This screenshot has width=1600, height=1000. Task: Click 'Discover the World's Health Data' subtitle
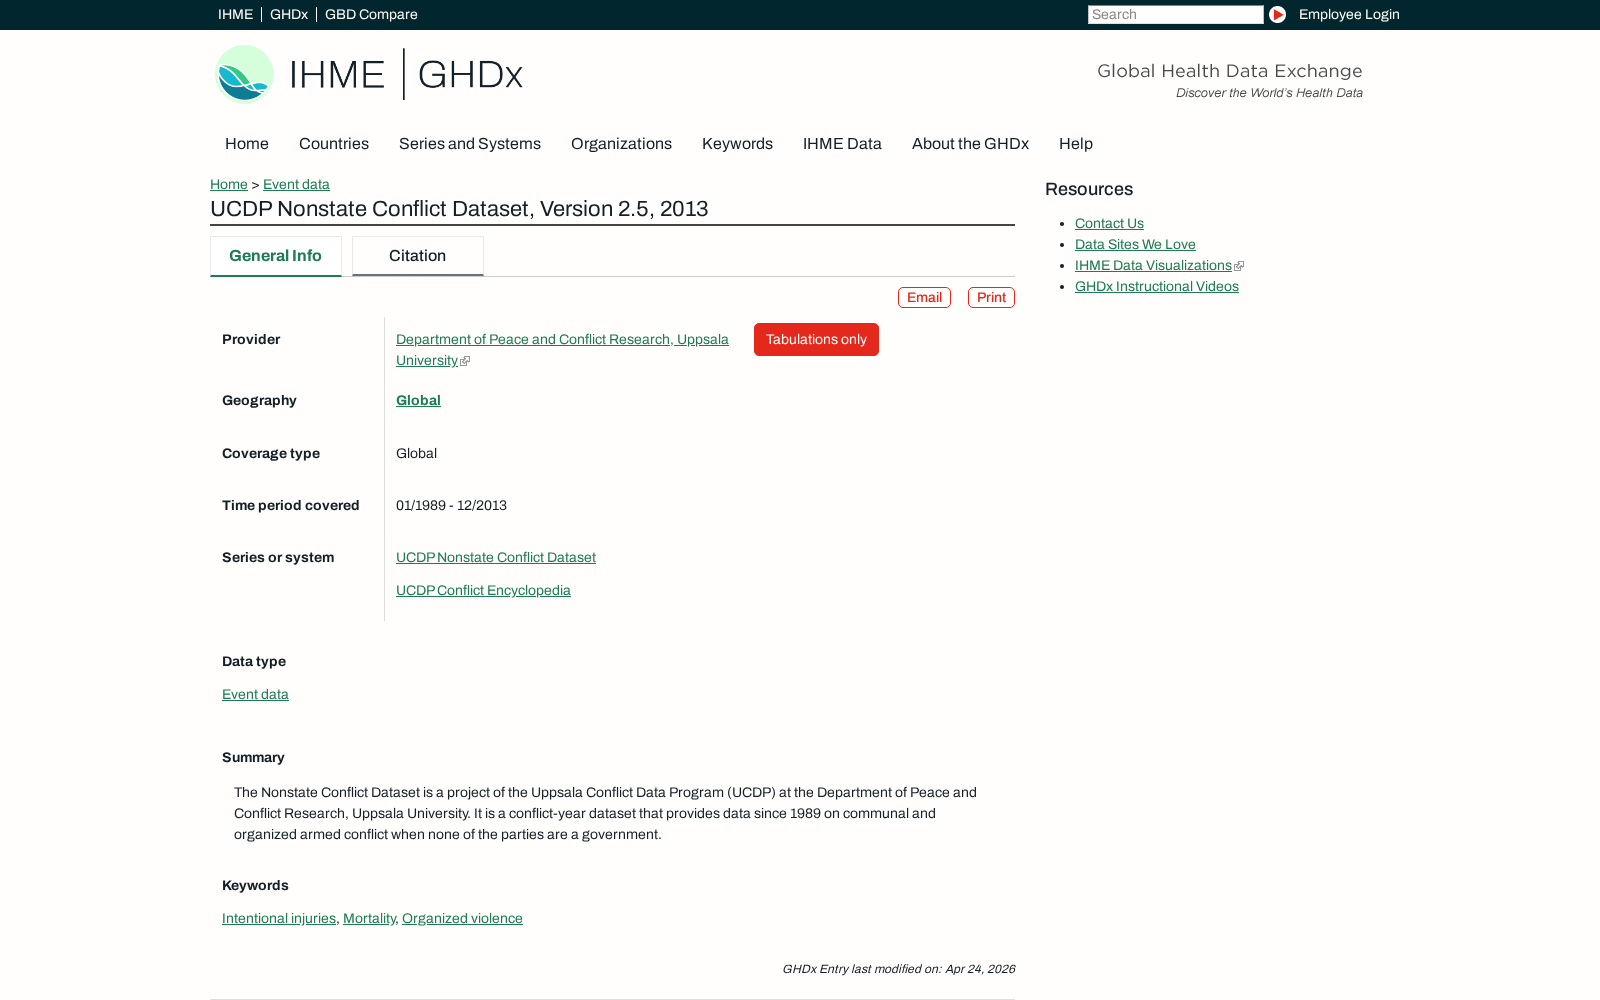pyautogui.click(x=1269, y=93)
